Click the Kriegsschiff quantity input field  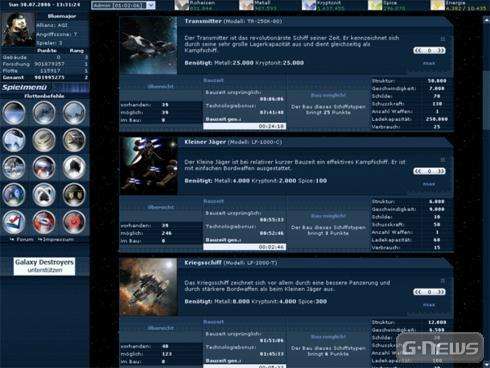[x=429, y=292]
